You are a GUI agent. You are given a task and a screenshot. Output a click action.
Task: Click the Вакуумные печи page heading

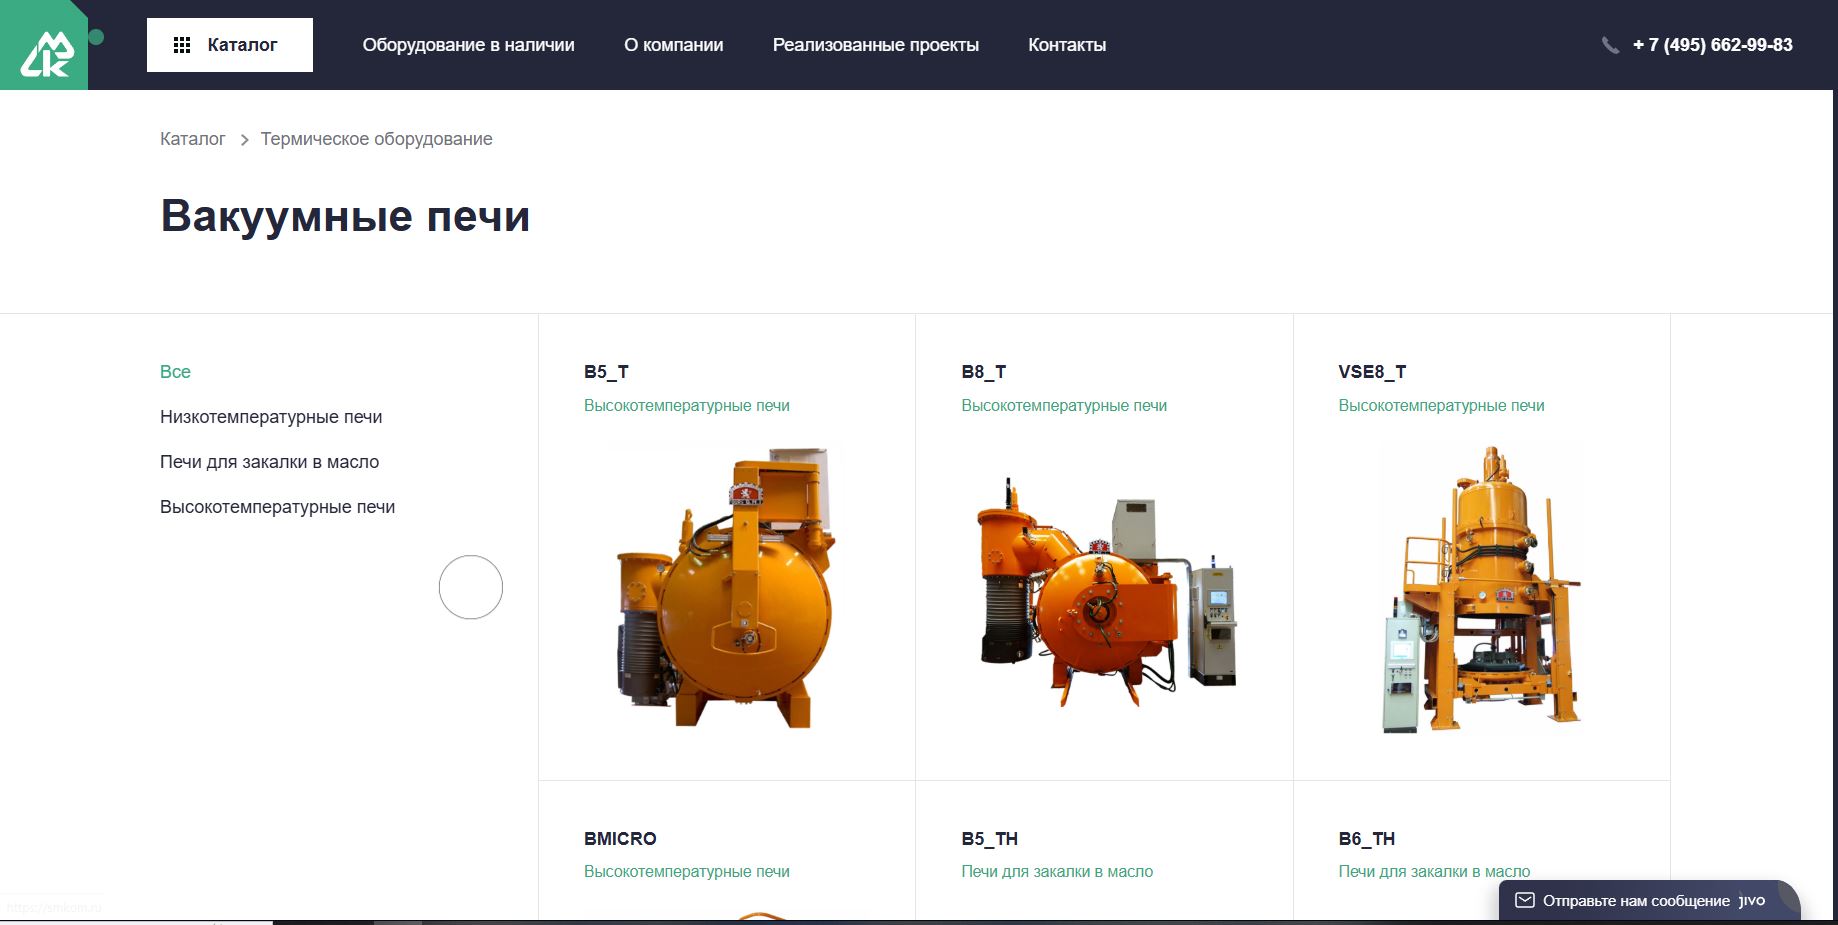point(345,216)
